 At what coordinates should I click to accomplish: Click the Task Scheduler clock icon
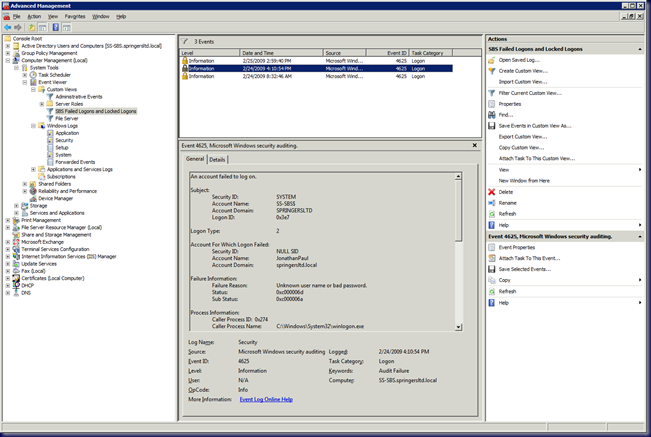click(x=34, y=74)
